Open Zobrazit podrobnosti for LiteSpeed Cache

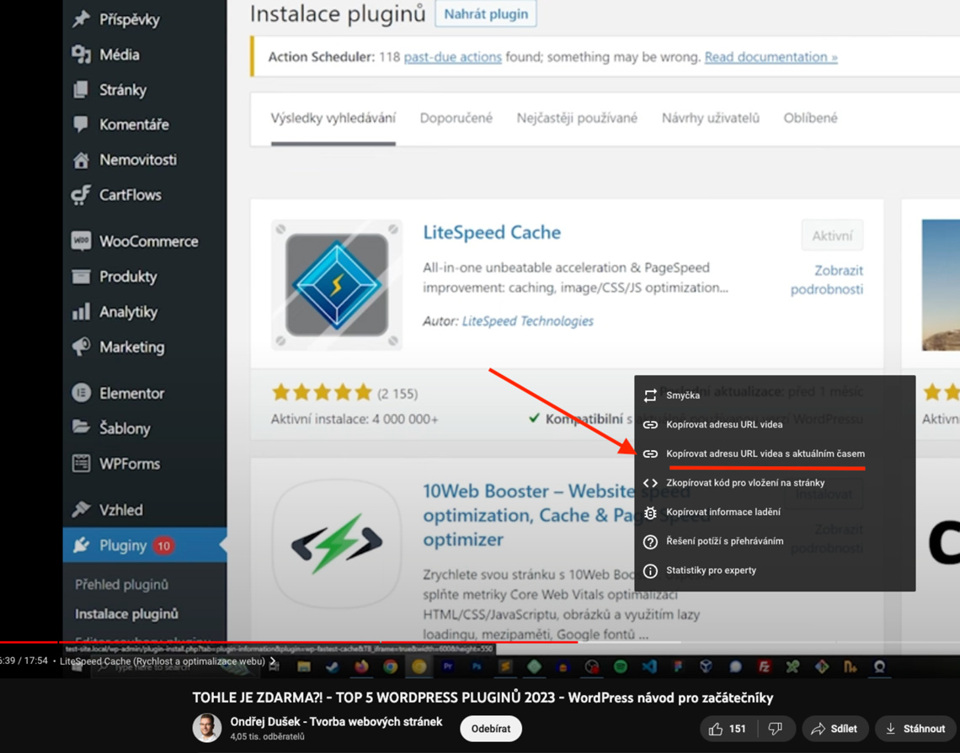click(x=827, y=280)
